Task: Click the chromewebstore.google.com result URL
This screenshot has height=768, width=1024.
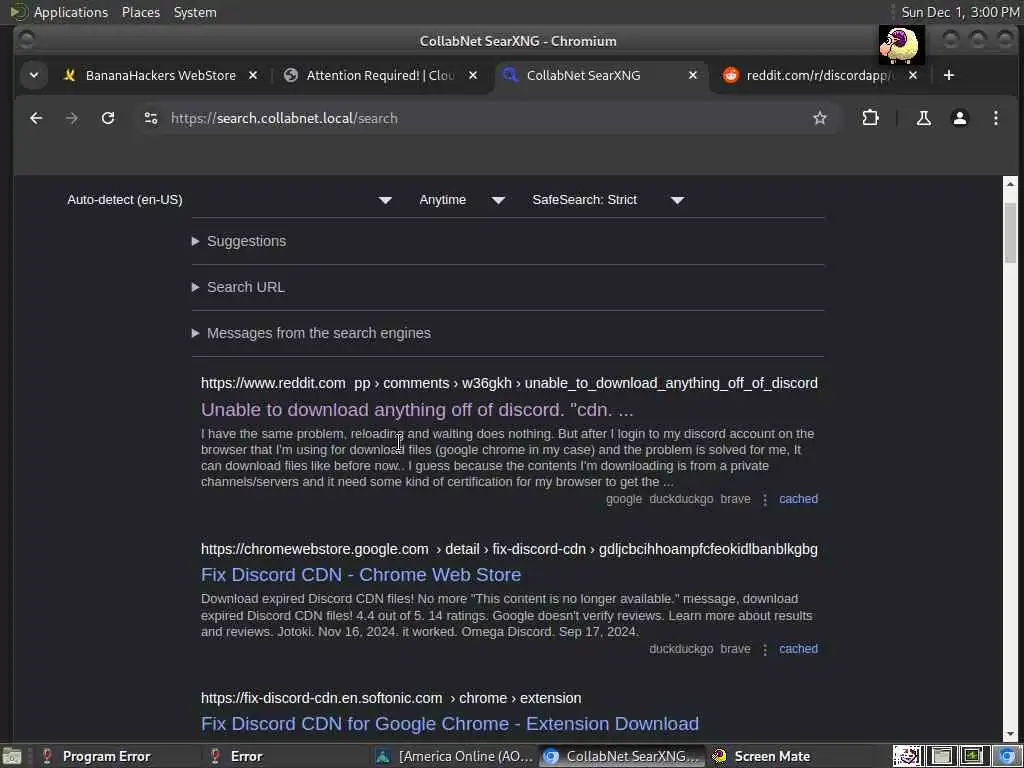Action: 509,549
